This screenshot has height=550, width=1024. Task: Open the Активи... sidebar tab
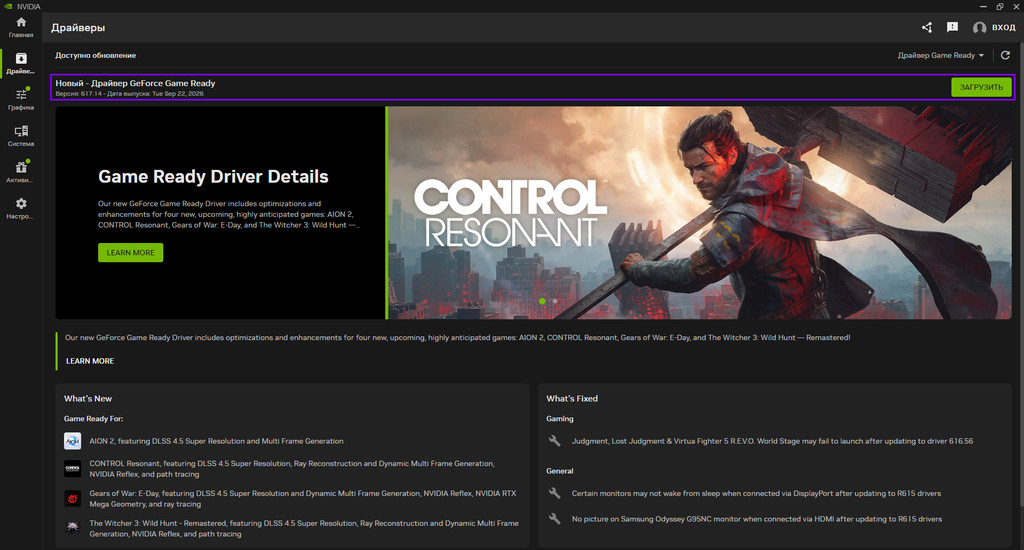click(x=21, y=172)
